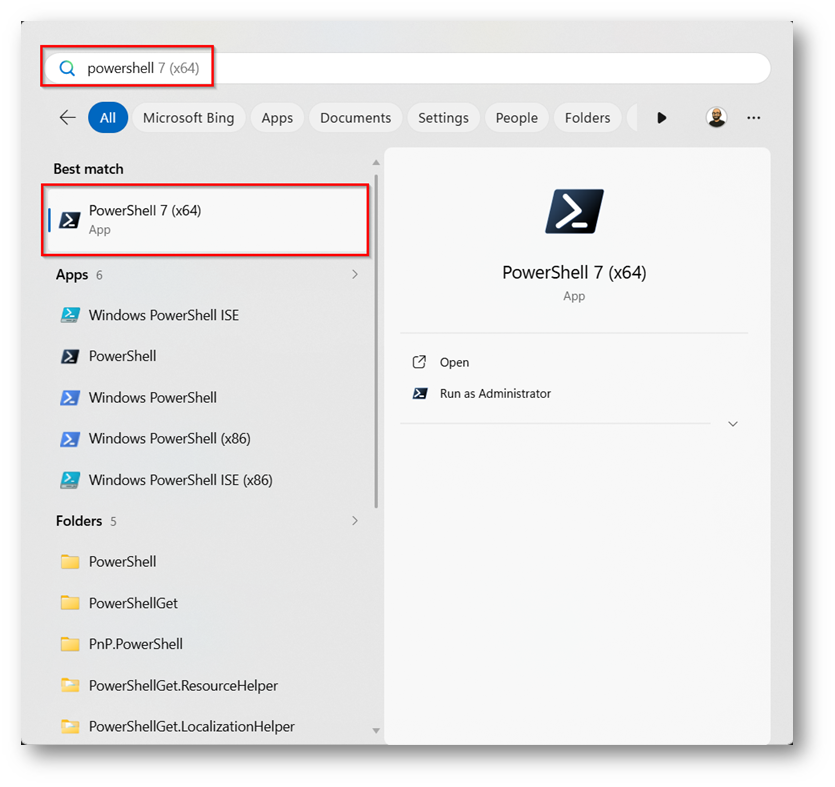Screen dimensions: 835x787
Task: Choose Run as Administrator
Action: pyautogui.click(x=495, y=394)
